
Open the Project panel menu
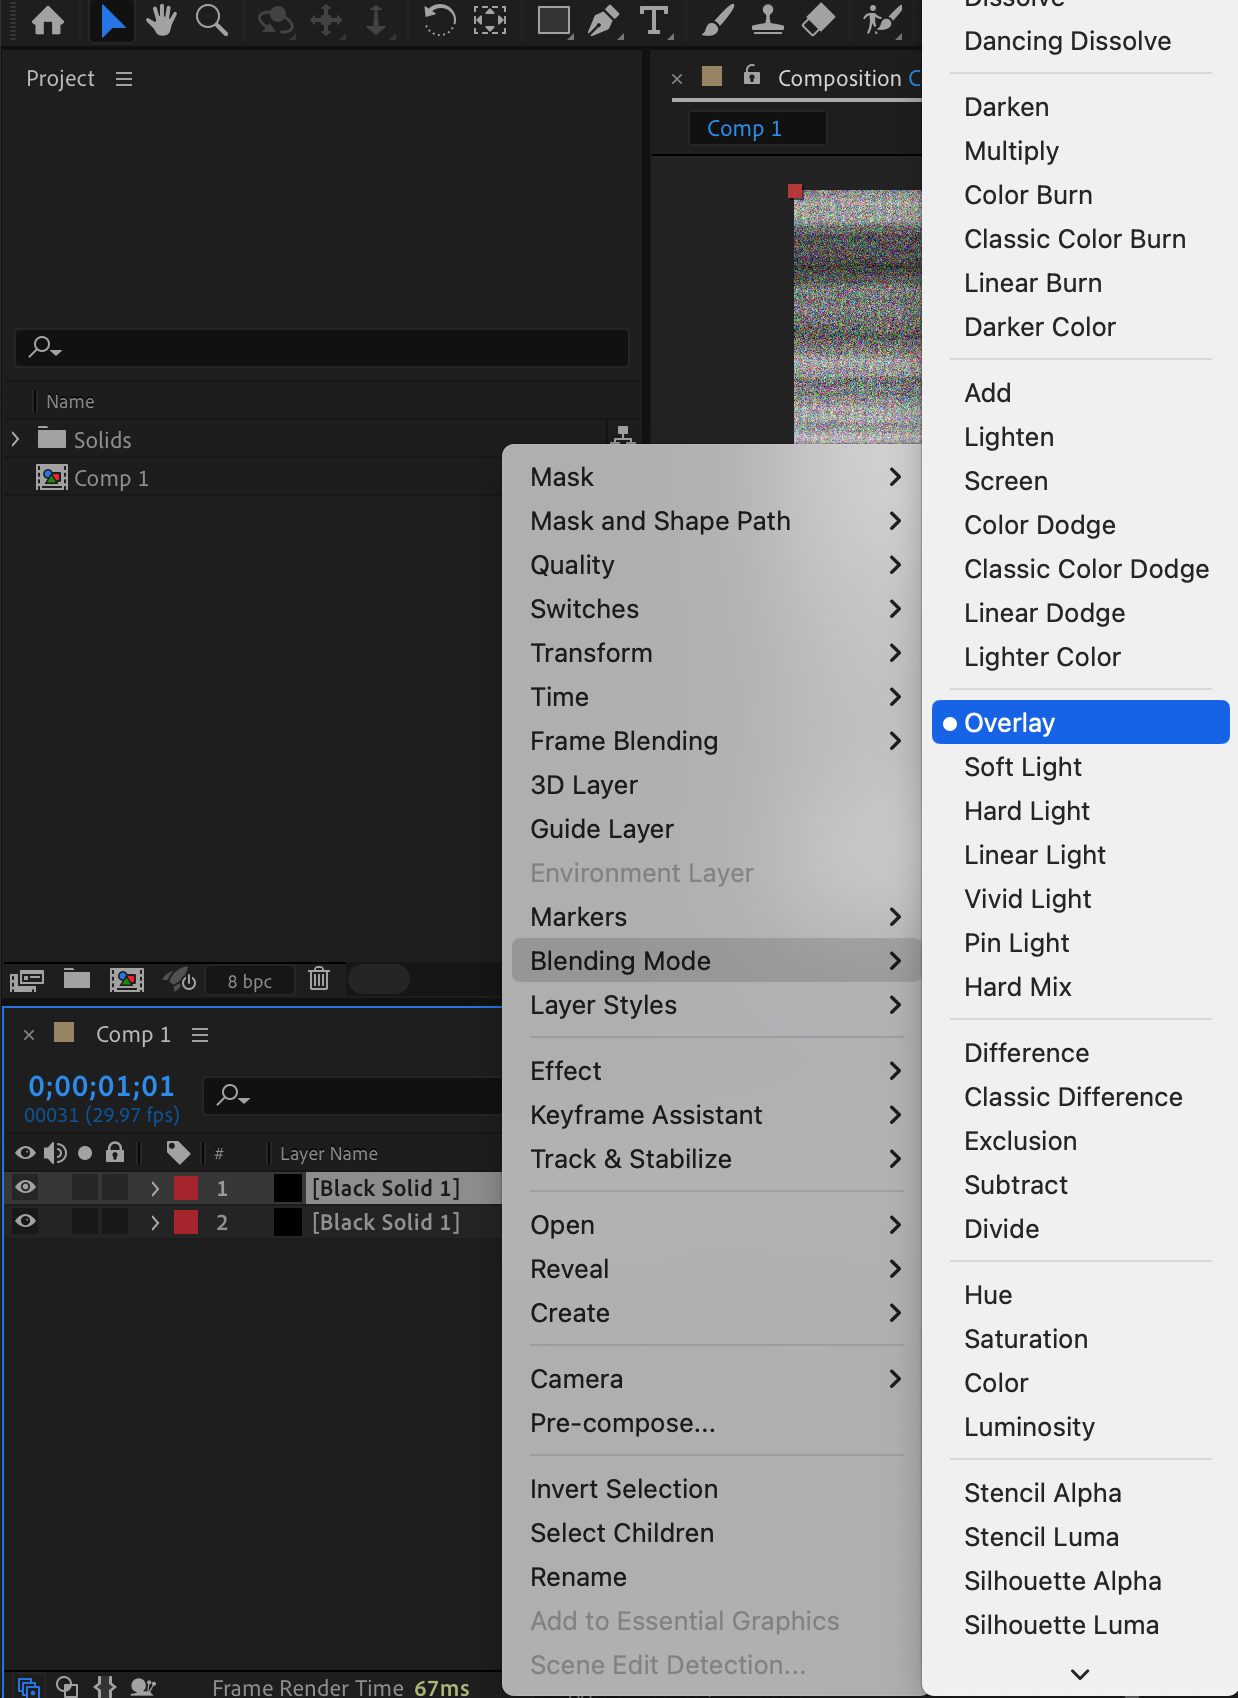point(124,79)
